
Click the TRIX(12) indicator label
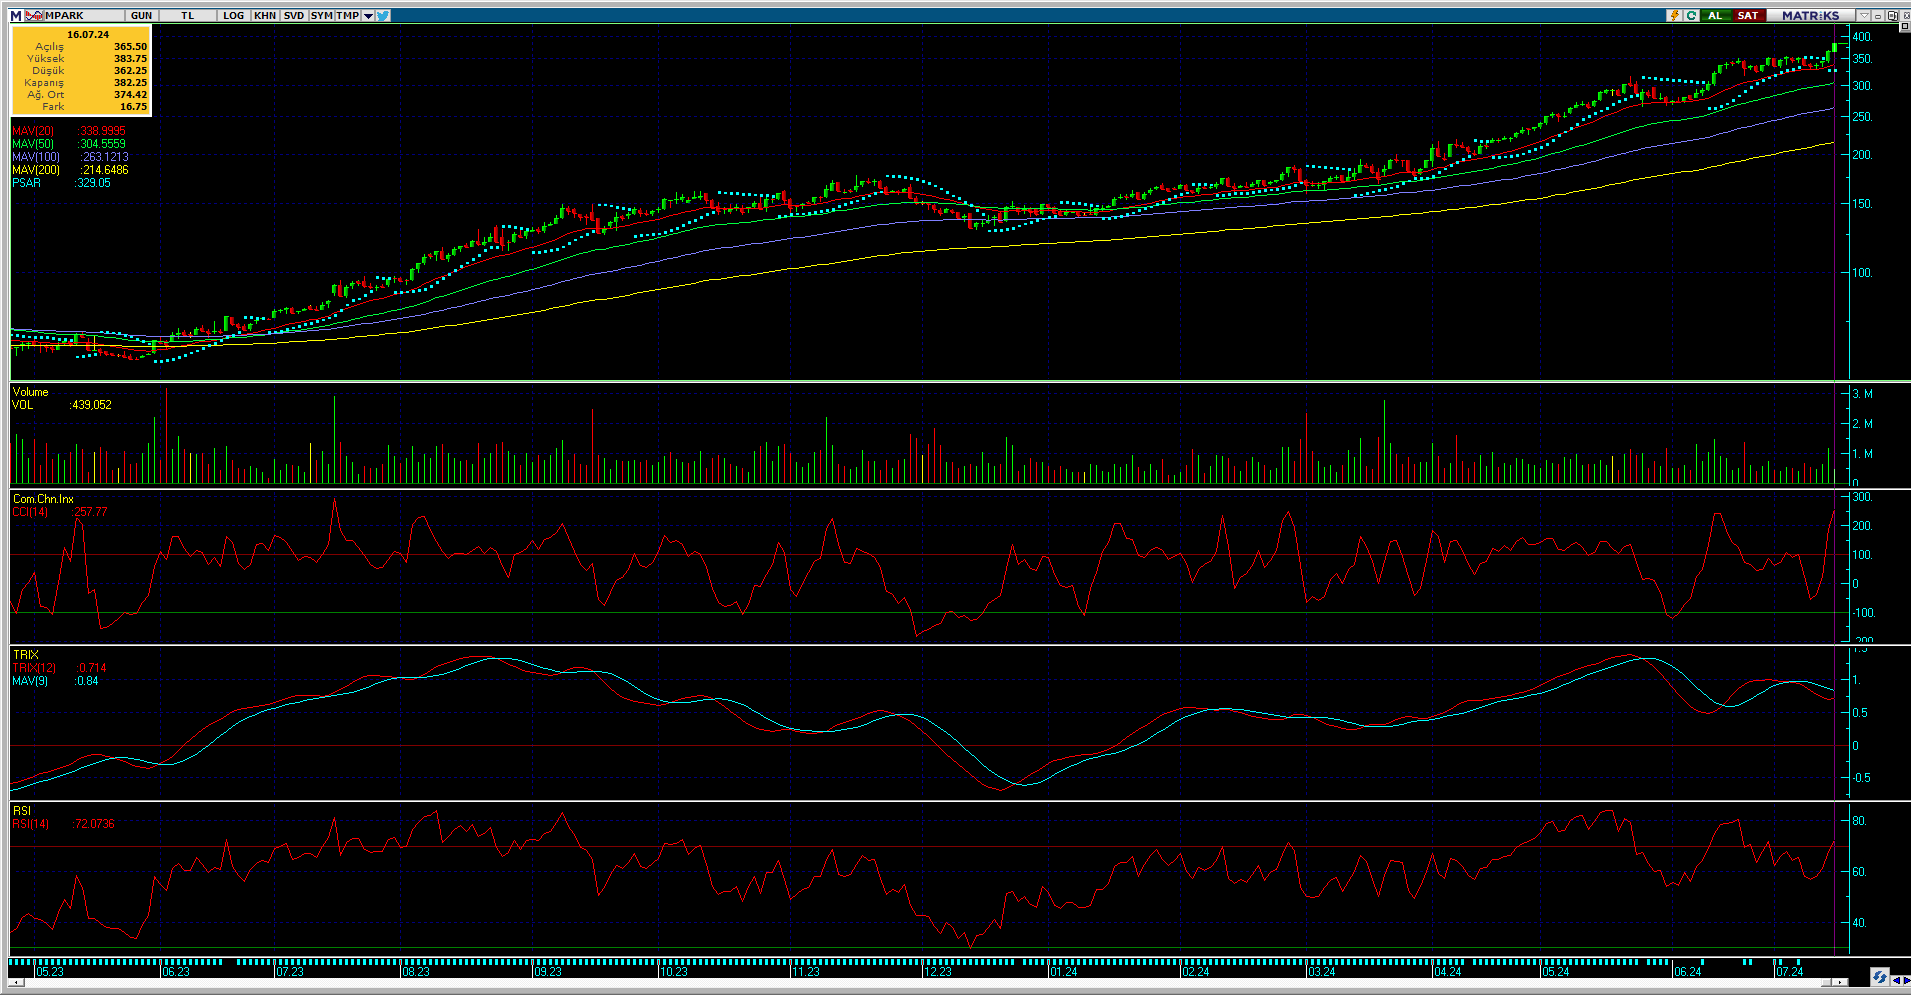coord(35,668)
